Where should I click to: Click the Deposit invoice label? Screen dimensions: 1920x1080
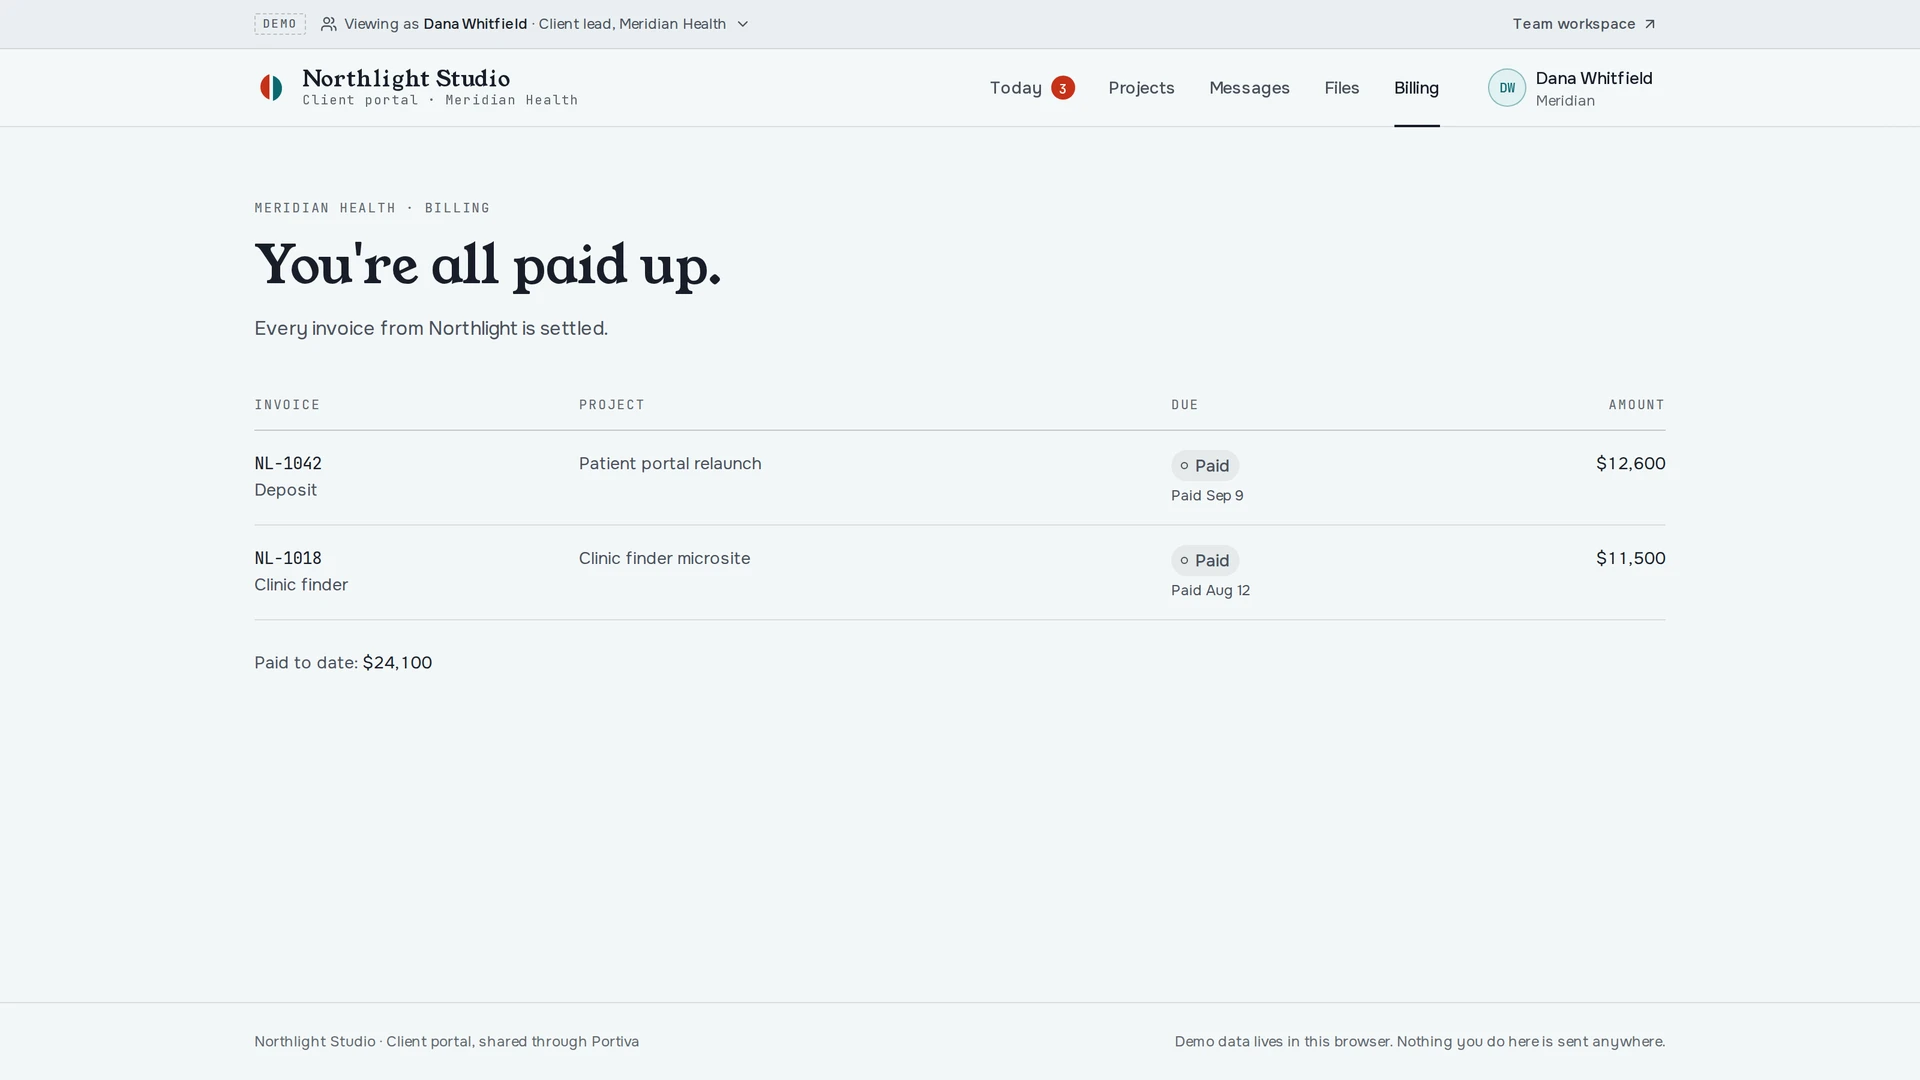click(x=285, y=490)
